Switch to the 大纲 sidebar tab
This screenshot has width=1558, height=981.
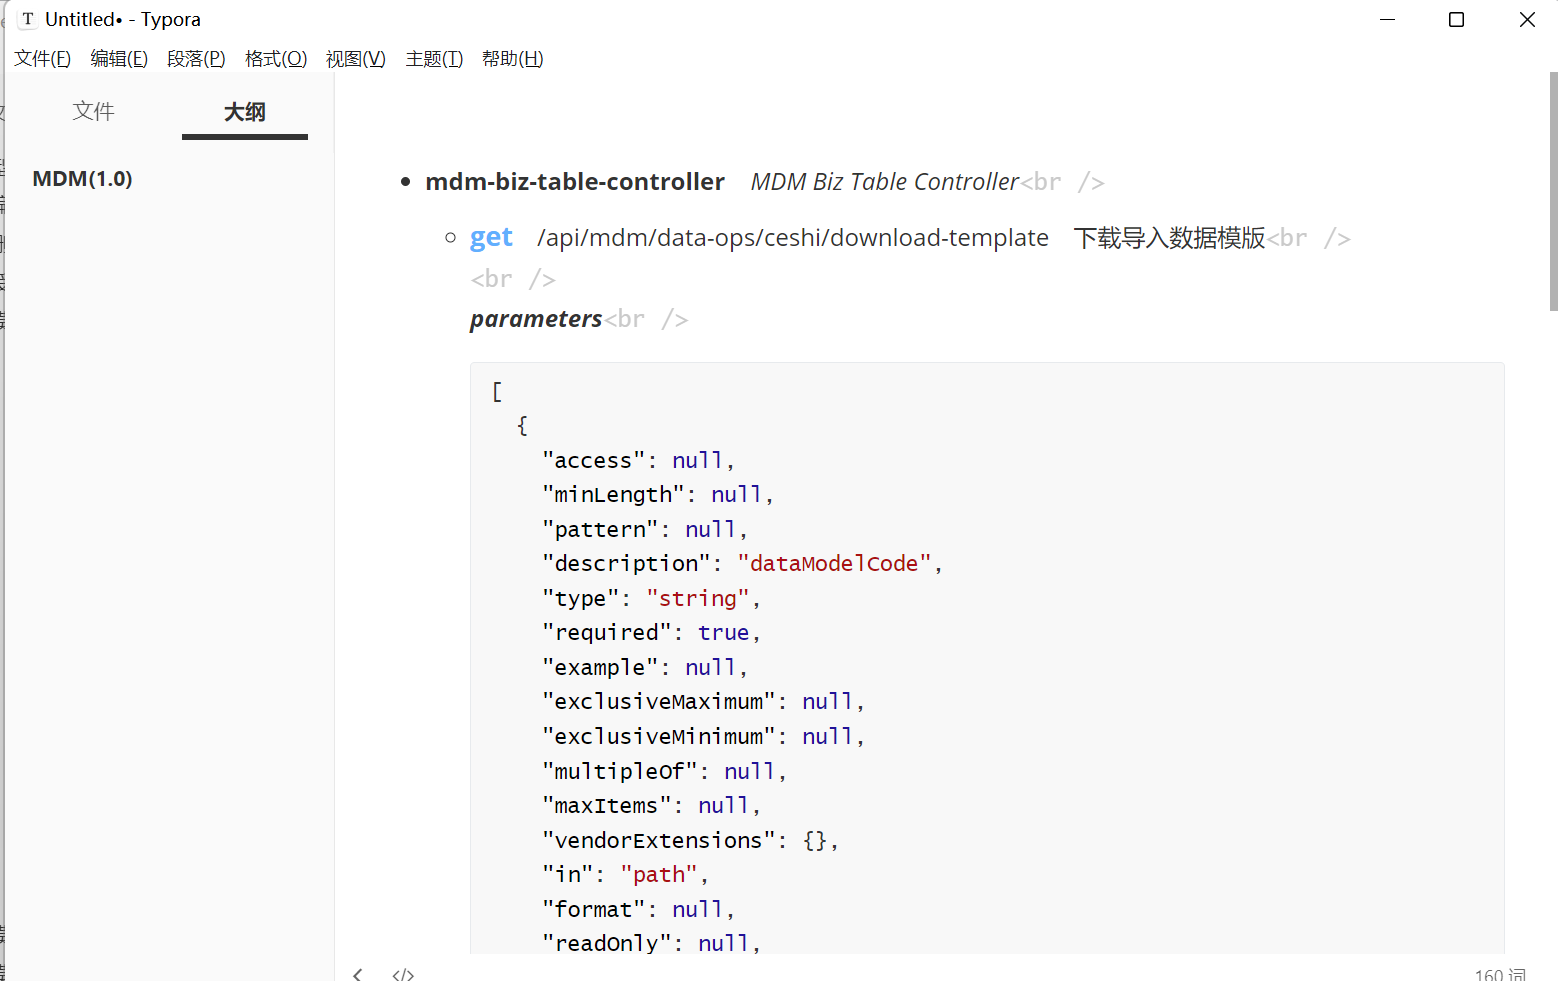point(245,112)
